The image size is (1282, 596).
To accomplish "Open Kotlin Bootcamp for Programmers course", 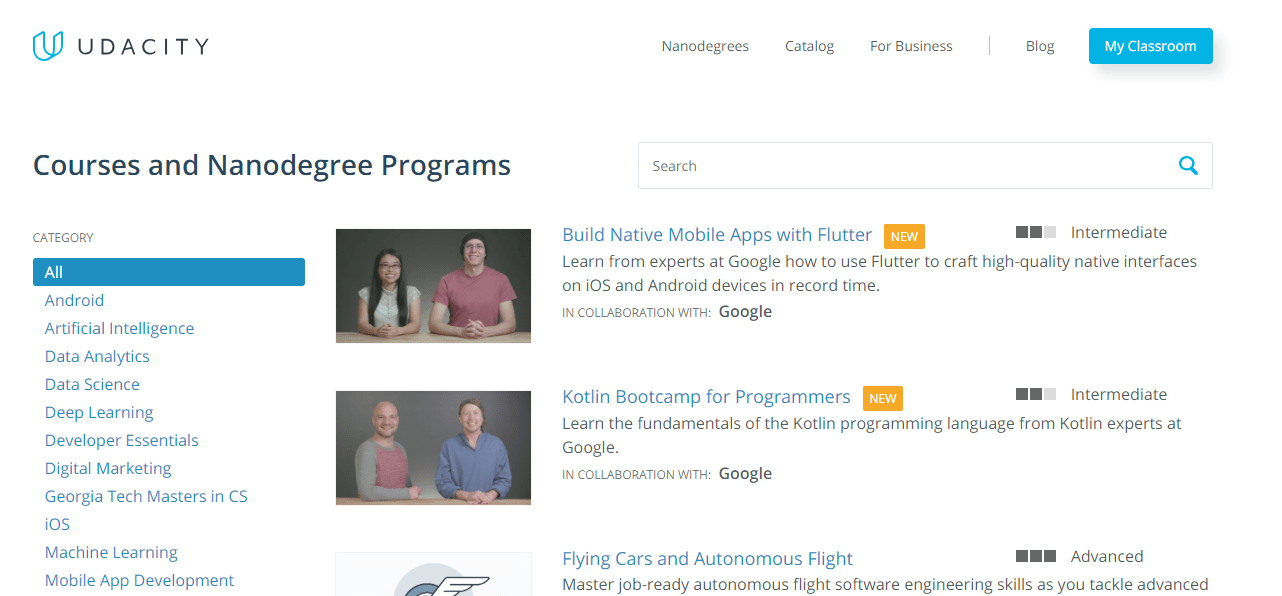I will pos(706,397).
